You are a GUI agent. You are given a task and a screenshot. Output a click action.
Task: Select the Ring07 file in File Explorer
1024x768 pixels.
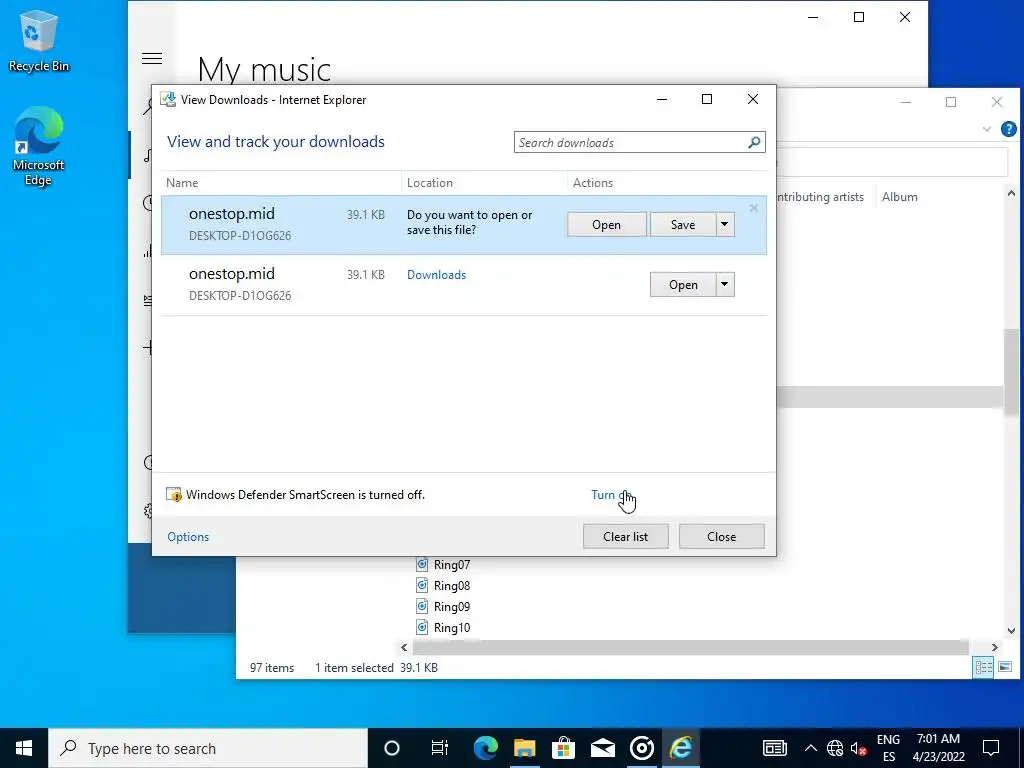click(452, 565)
